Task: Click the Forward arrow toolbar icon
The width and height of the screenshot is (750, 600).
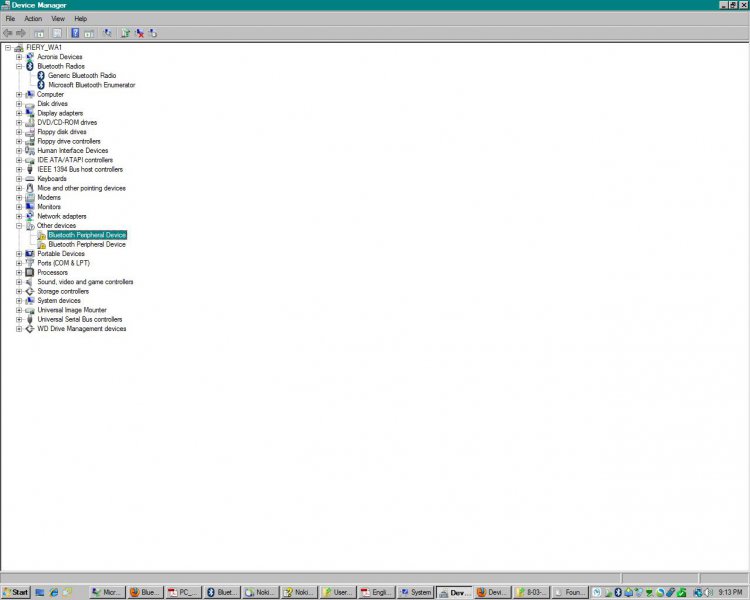Action: (21, 33)
